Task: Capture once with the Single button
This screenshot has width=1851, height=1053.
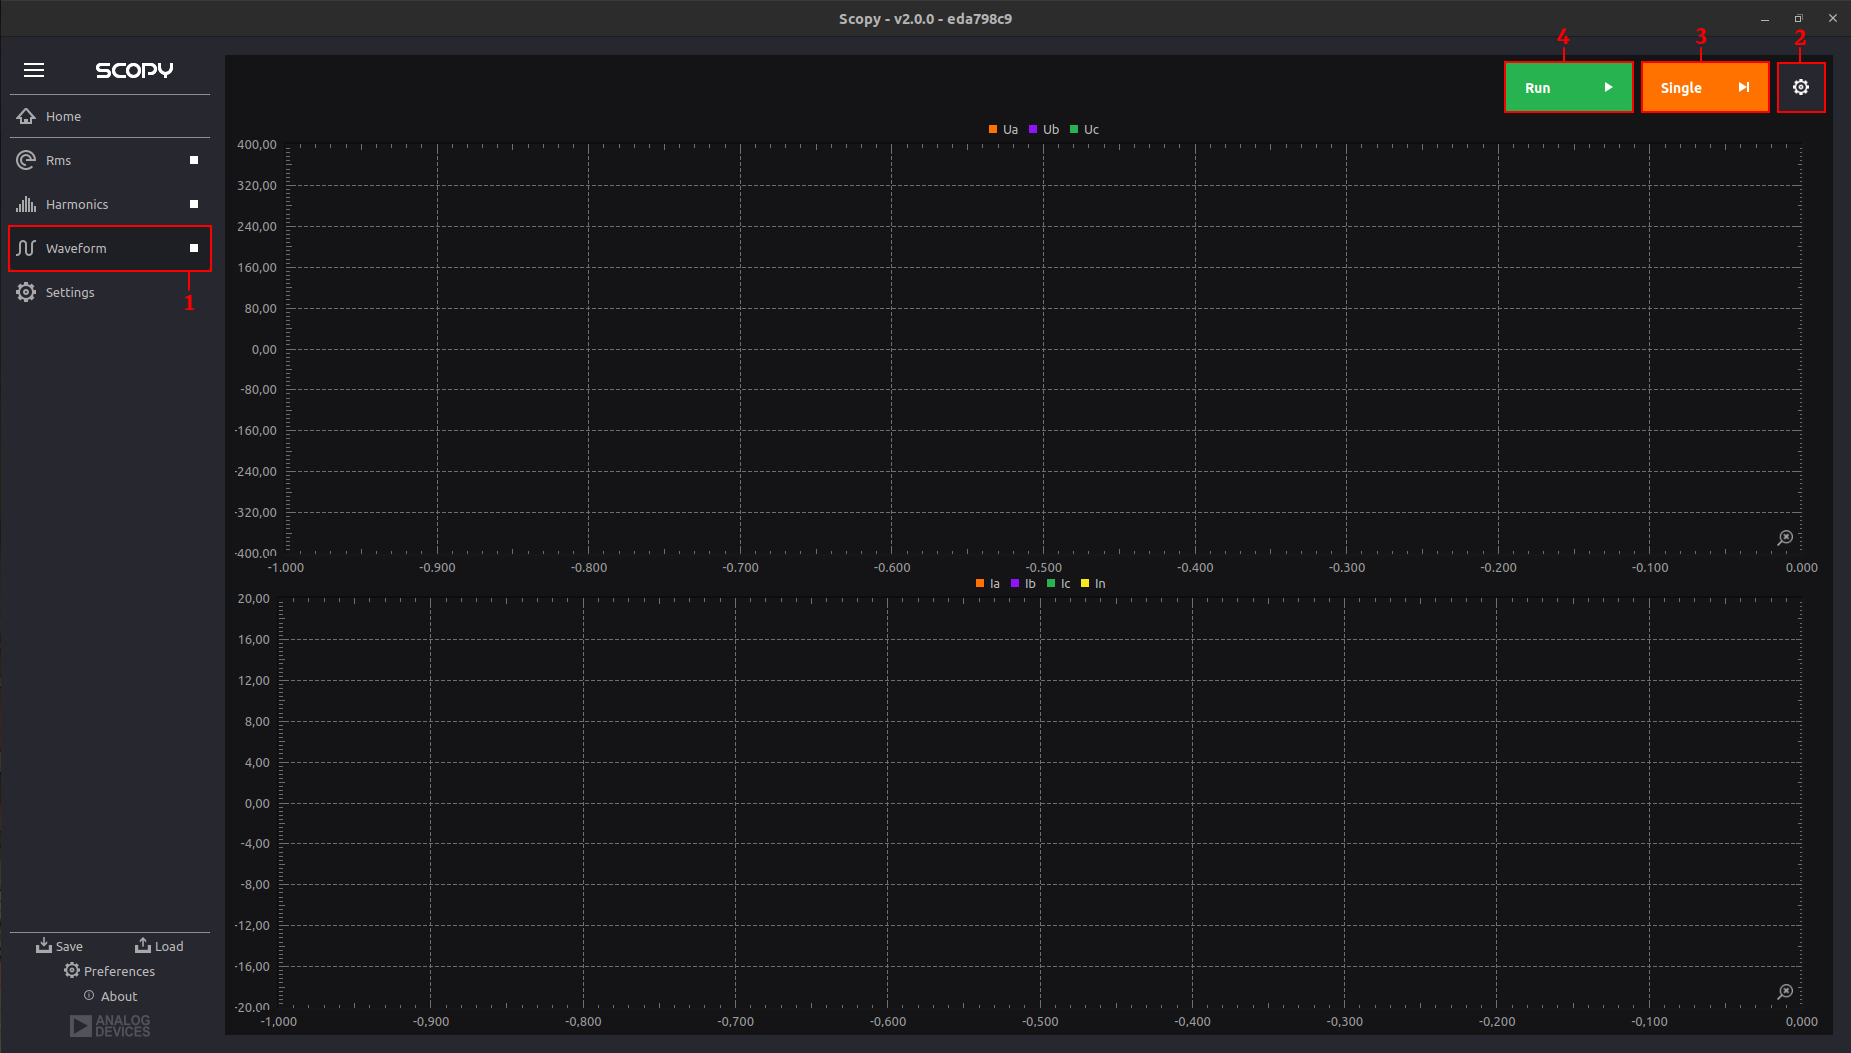Action: (1705, 87)
